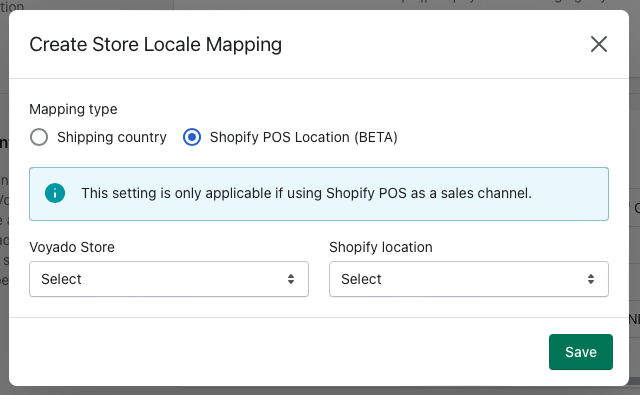This screenshot has width=640, height=395.
Task: Select the Shipping country radio button
Action: [39, 137]
